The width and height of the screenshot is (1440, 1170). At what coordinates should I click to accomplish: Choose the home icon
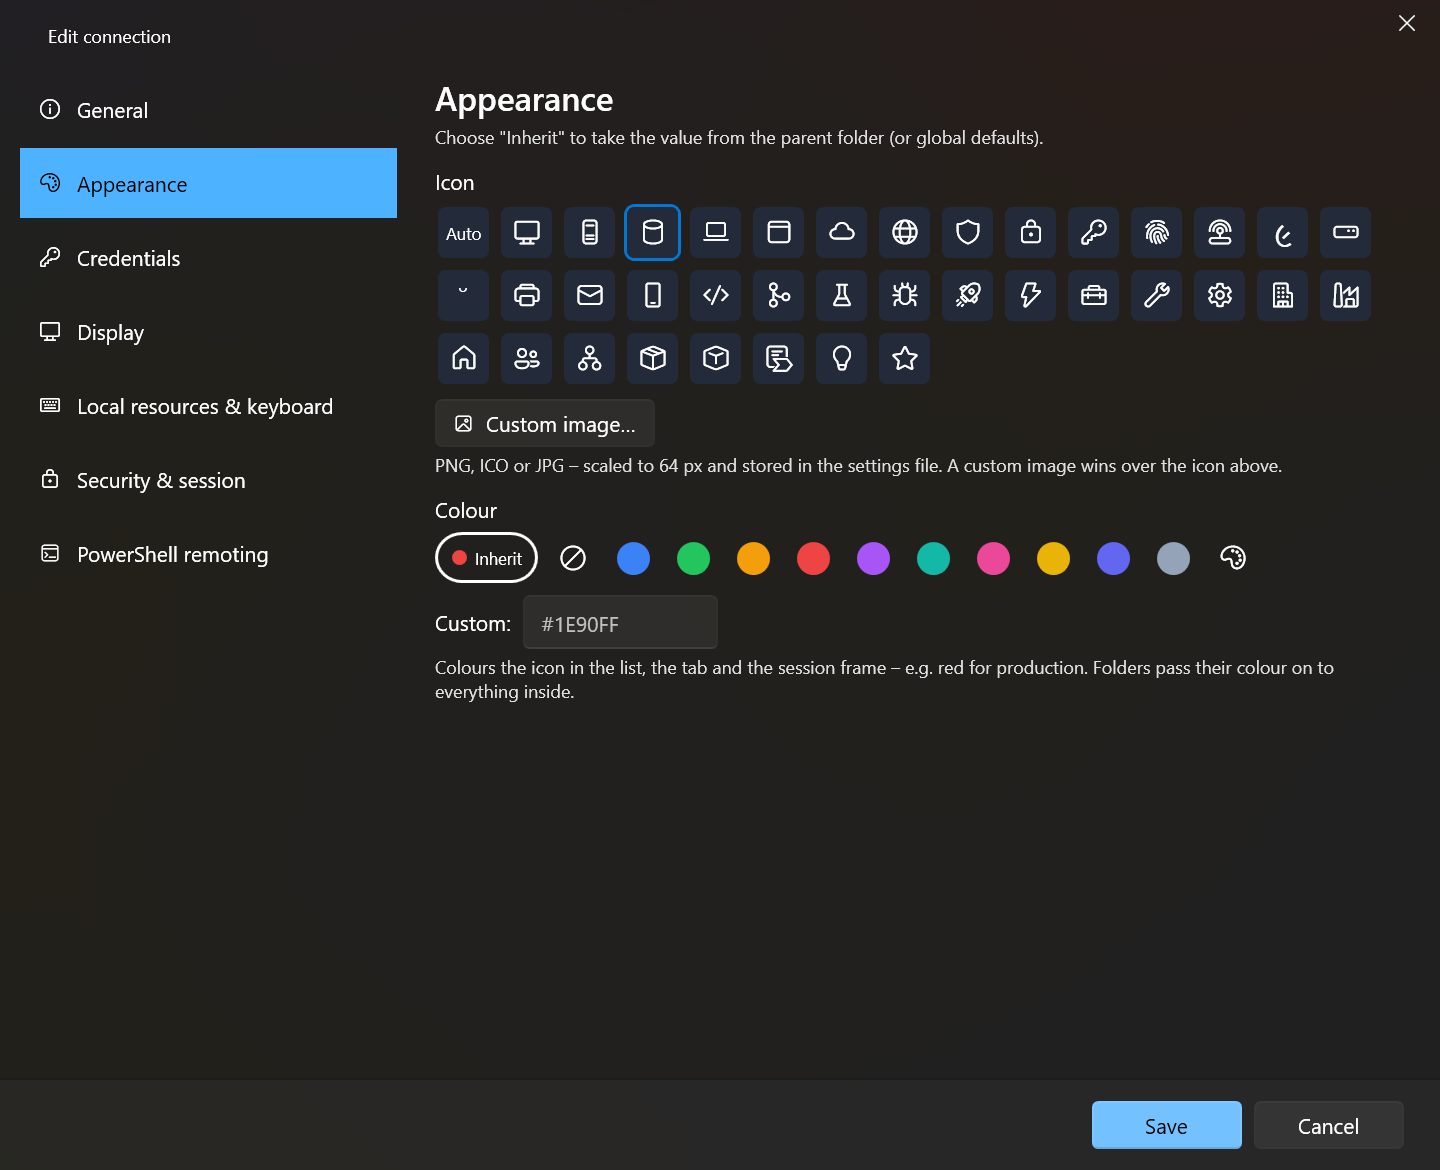pos(464,359)
